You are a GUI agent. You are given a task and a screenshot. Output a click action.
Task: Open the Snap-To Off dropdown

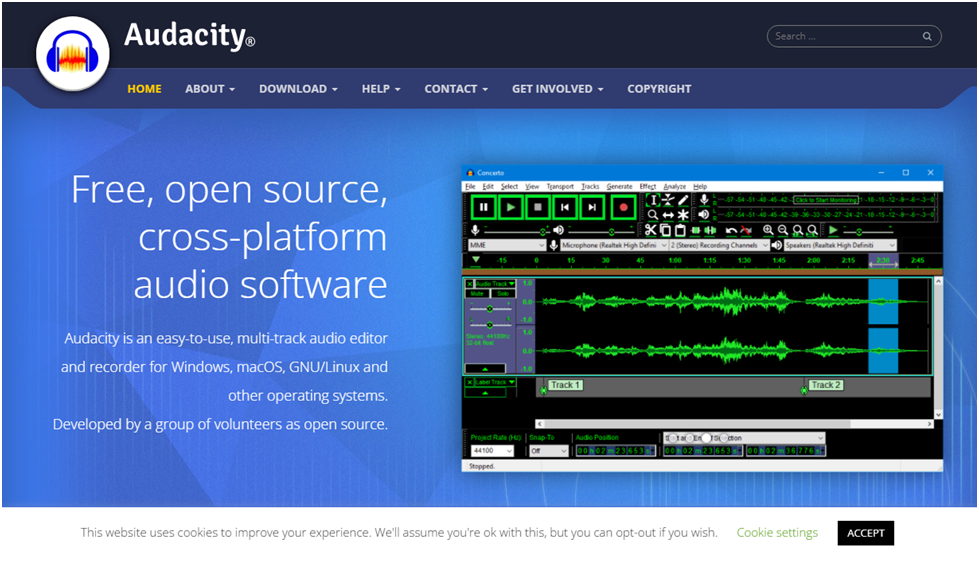click(x=549, y=451)
